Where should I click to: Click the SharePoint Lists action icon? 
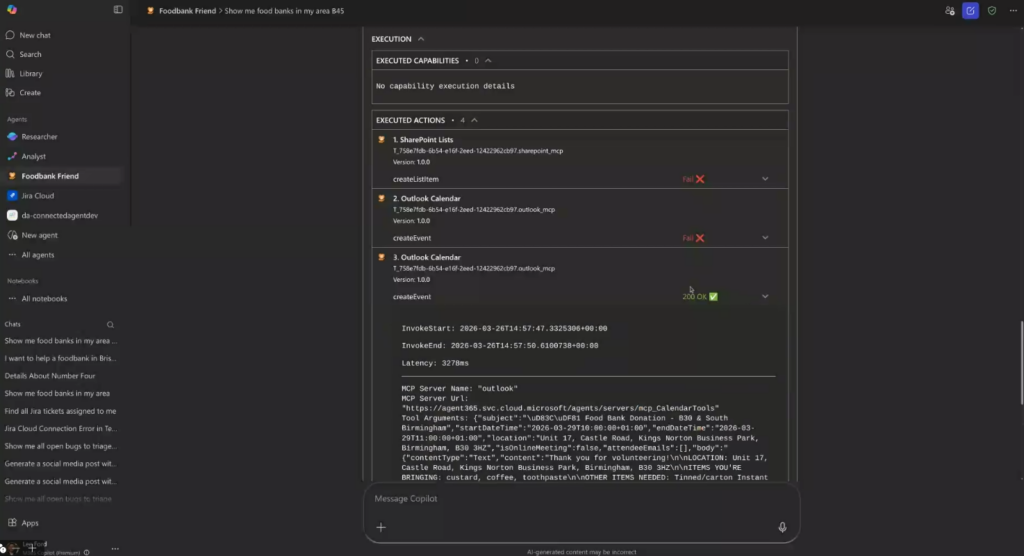(x=381, y=139)
